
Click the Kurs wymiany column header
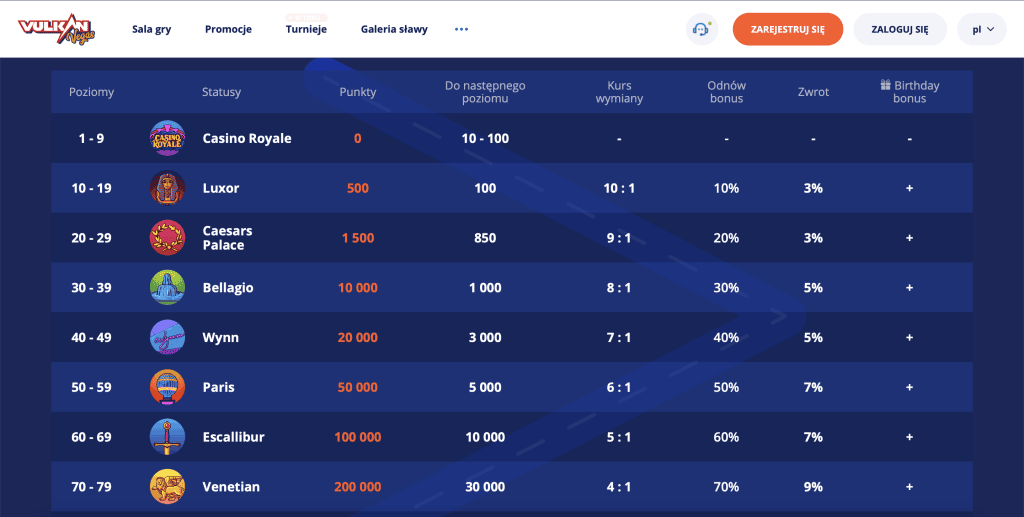[619, 92]
